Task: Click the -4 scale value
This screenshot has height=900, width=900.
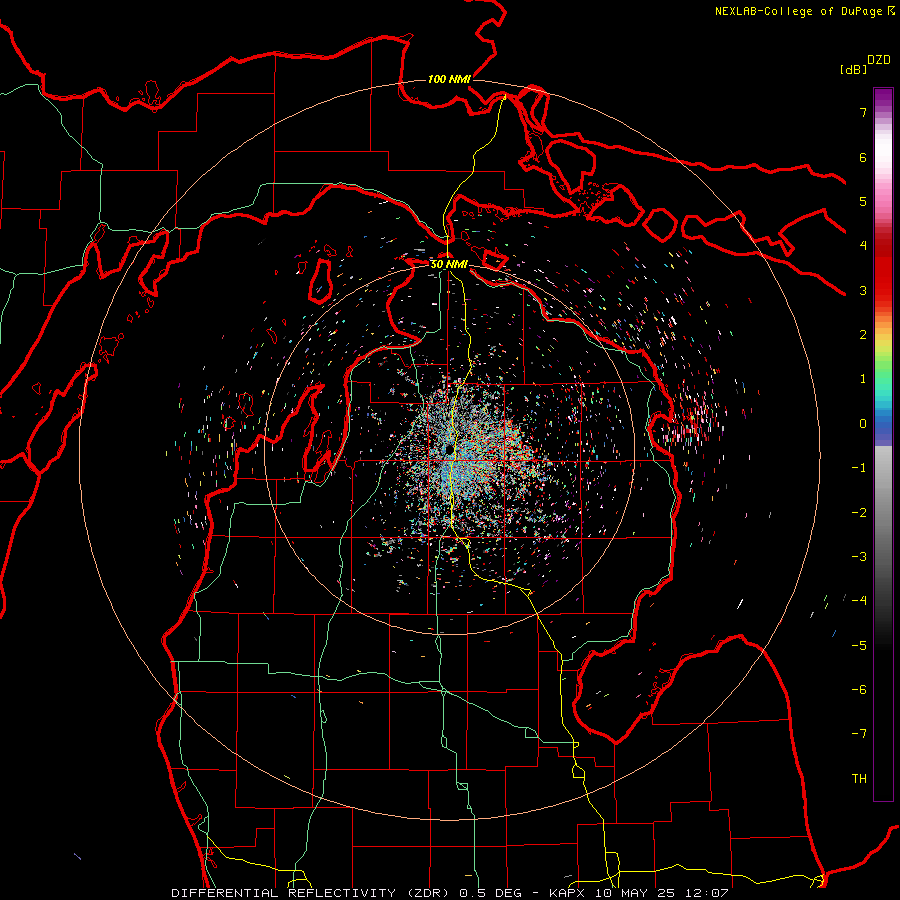Action: 859,601
